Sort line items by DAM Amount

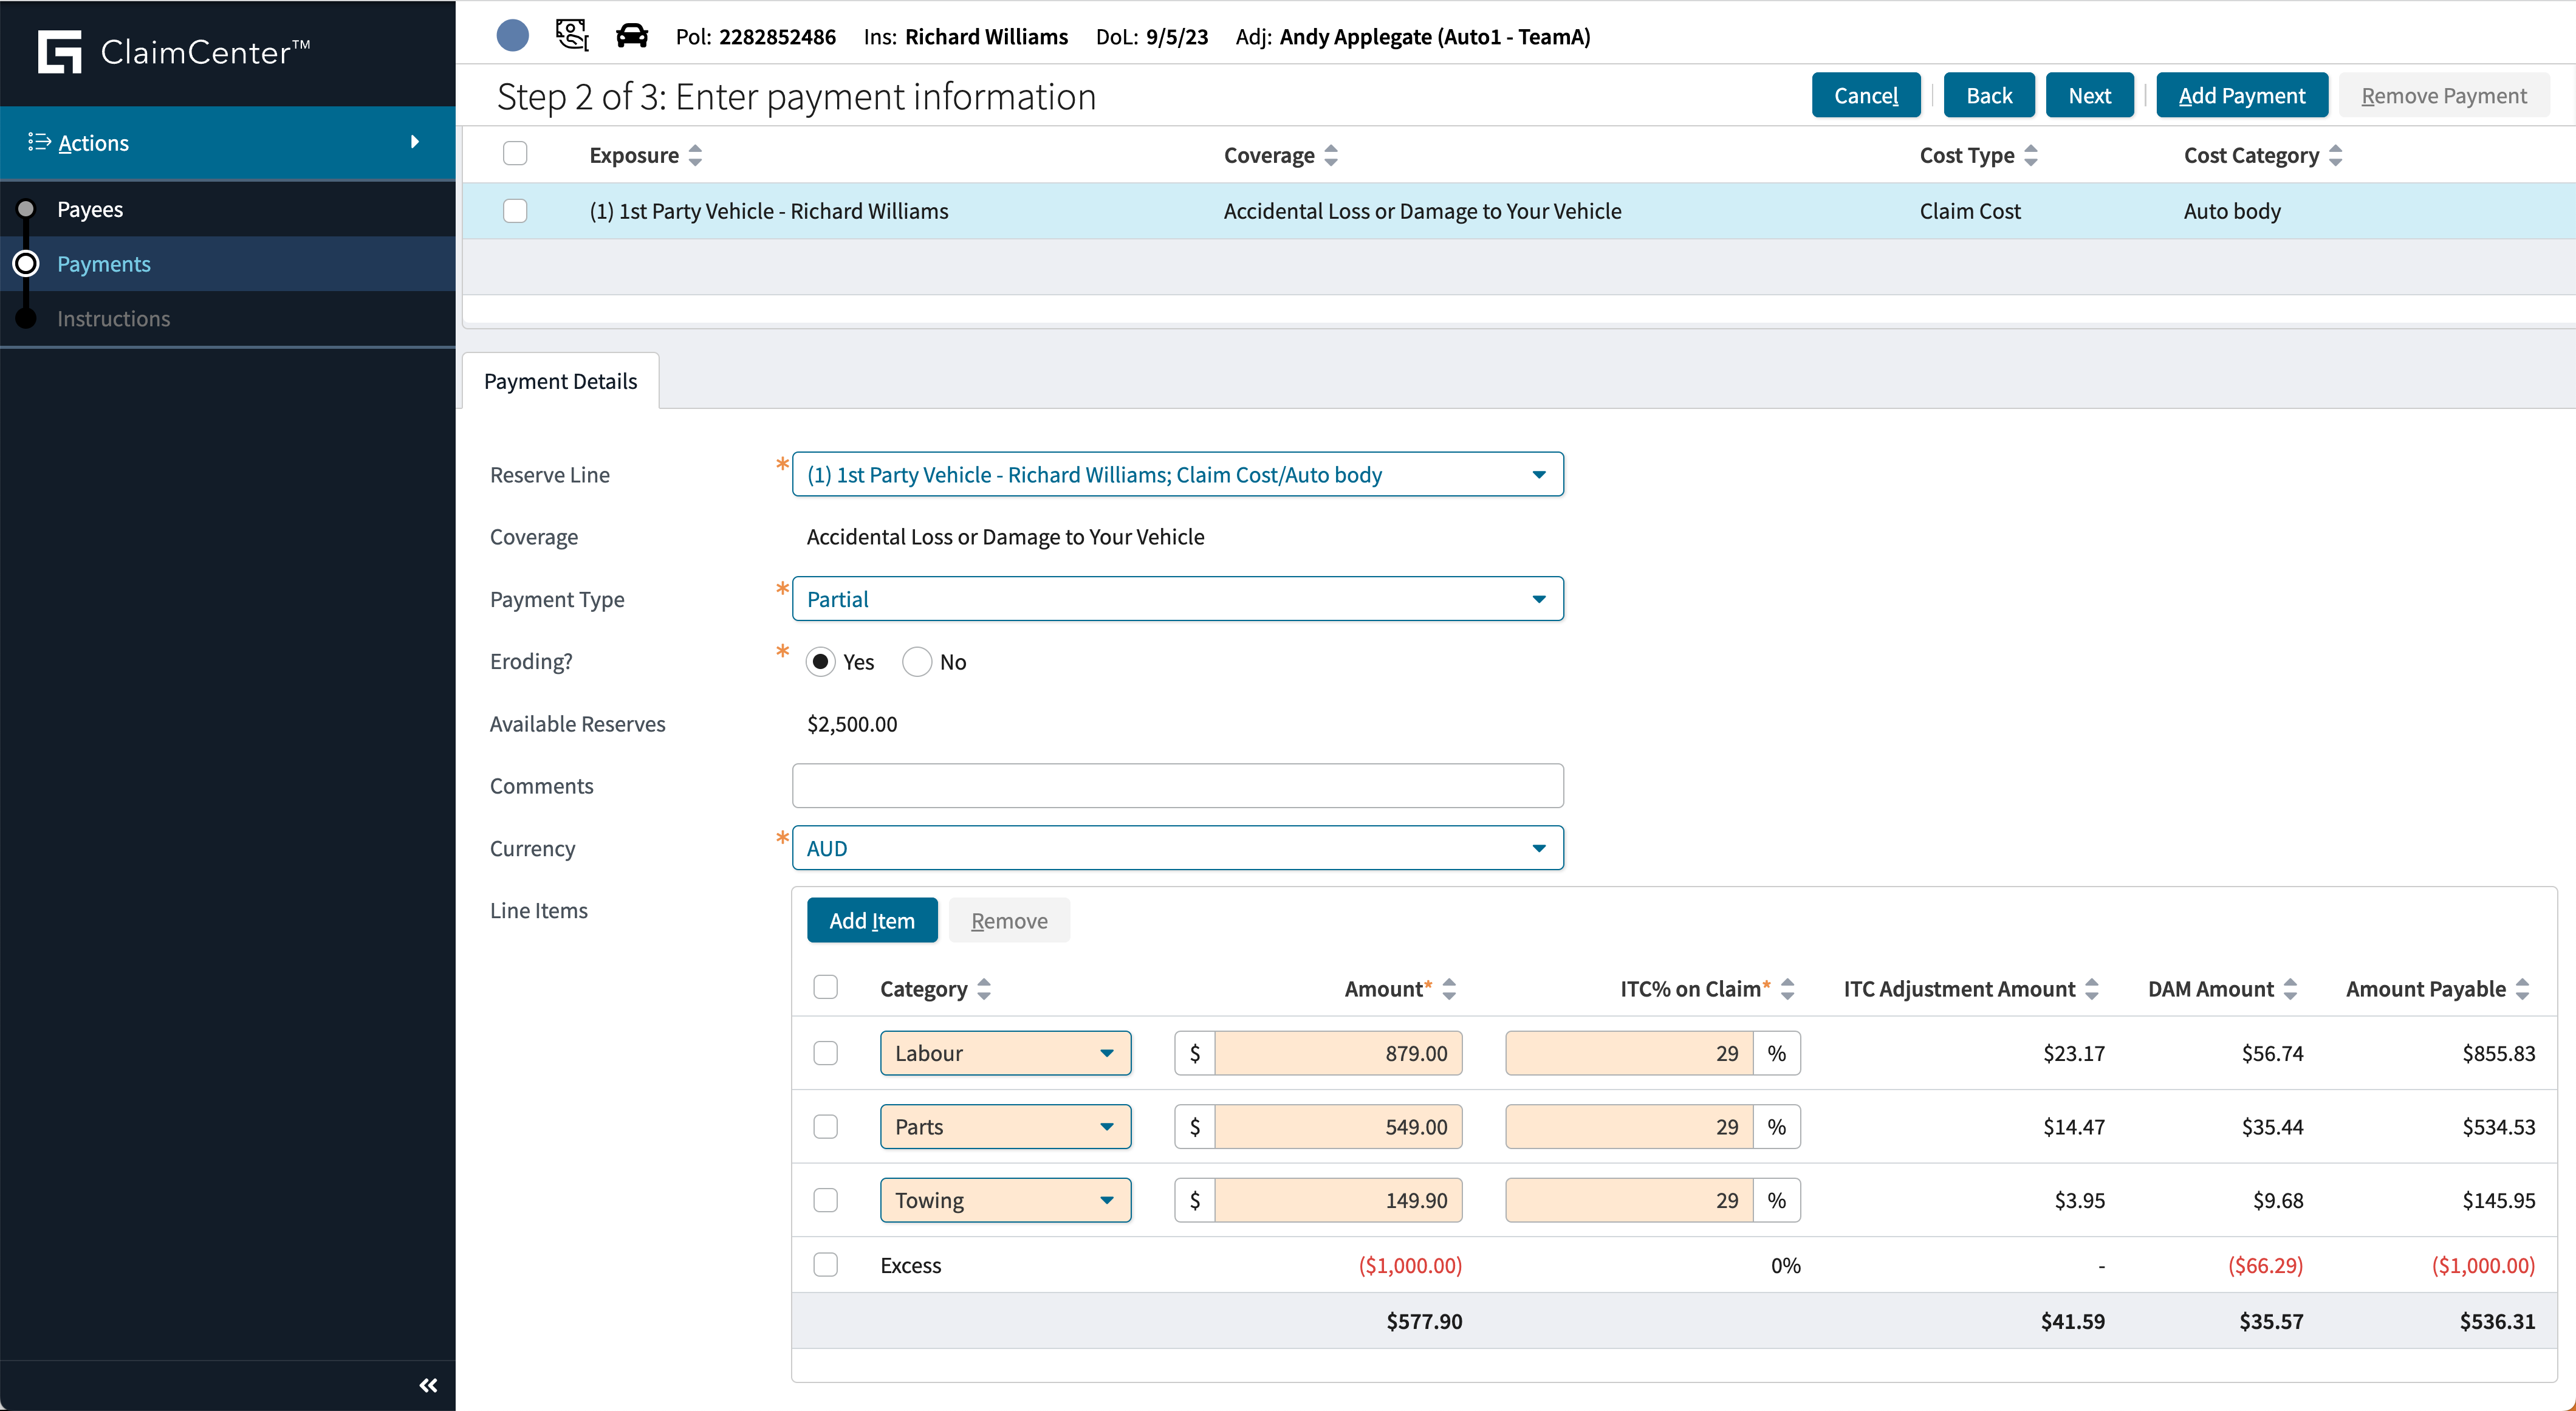(x=2291, y=989)
